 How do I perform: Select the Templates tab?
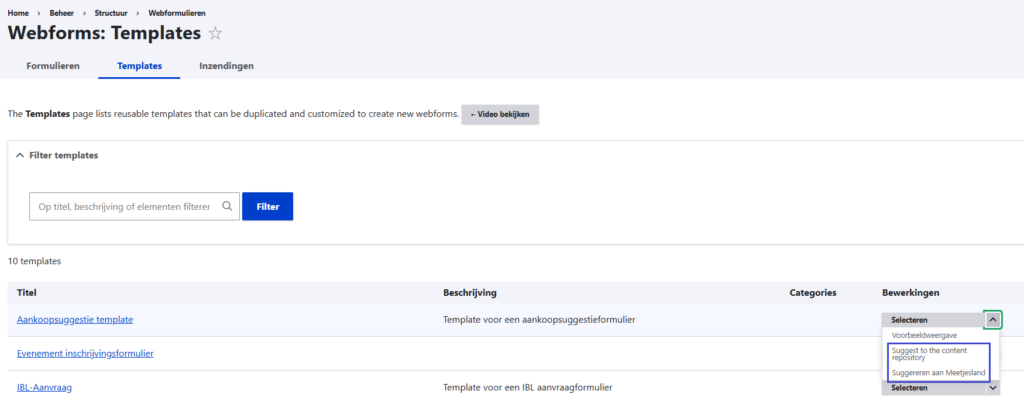[138, 66]
